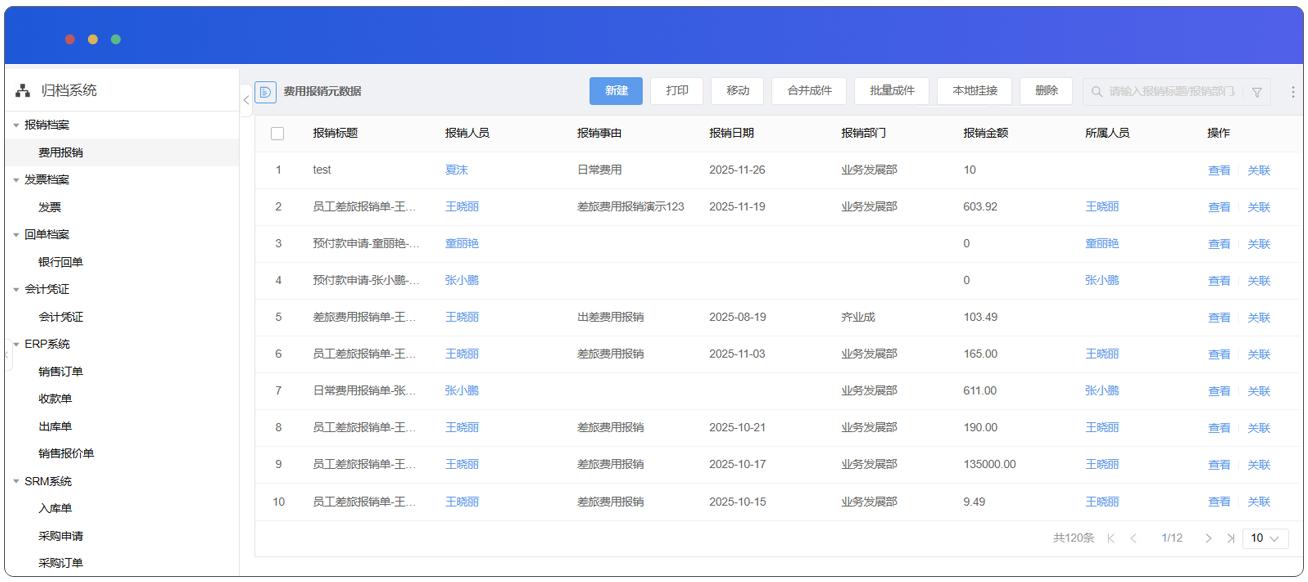Image resolution: width=1308 pixels, height=582 pixels.
Task: Collapse the 报销档案 tree group
Action: click(16, 126)
